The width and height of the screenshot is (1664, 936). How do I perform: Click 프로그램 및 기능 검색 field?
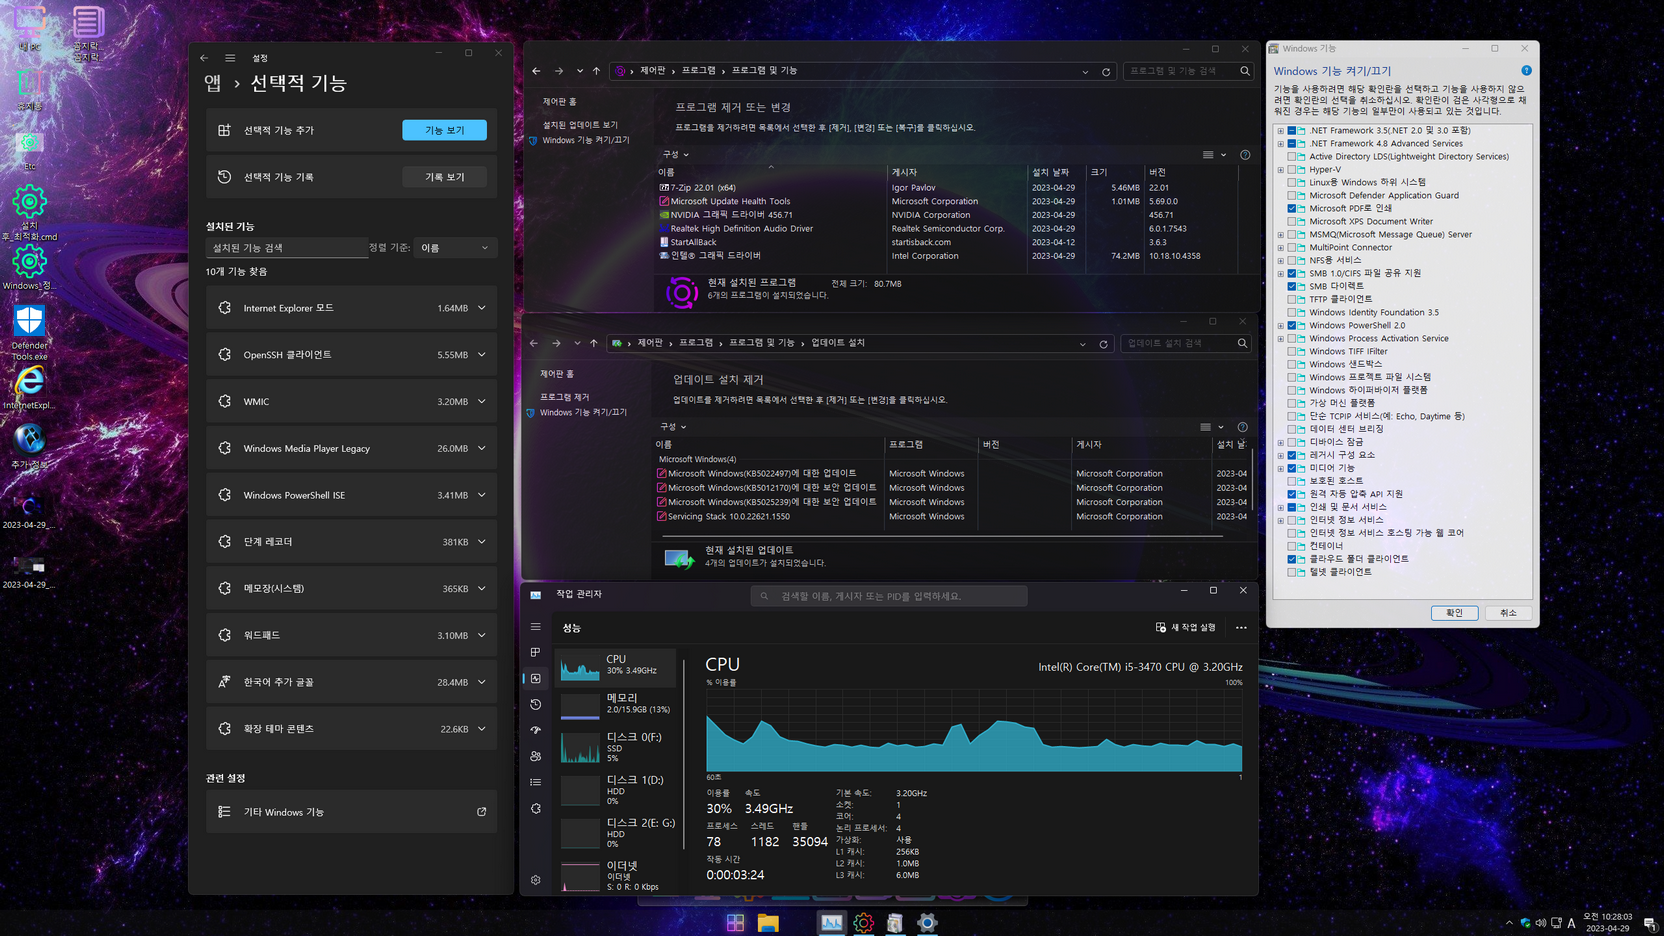pyautogui.click(x=1188, y=71)
